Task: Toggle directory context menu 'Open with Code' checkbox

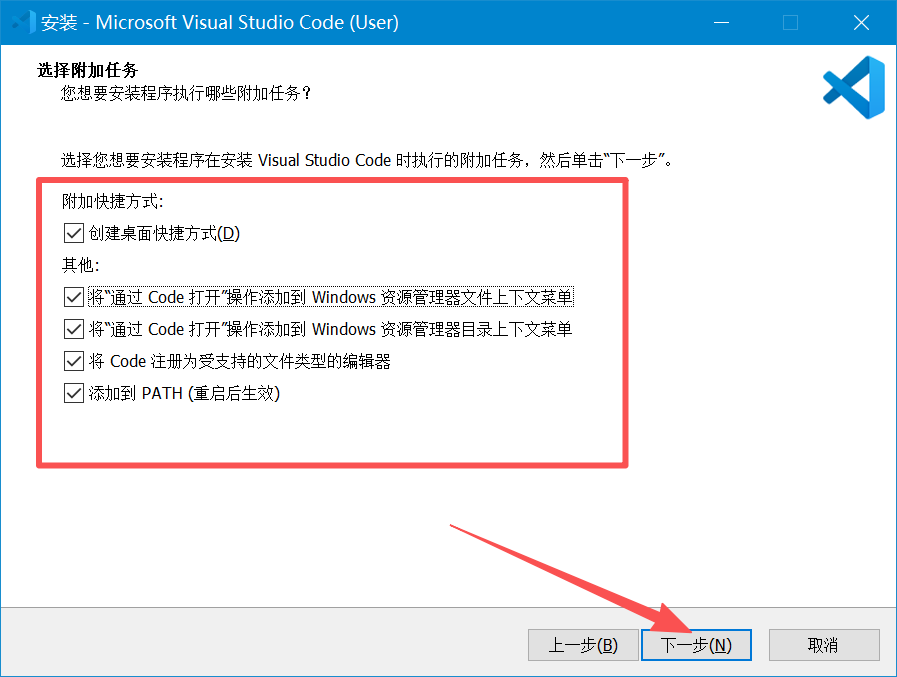Action: coord(74,330)
